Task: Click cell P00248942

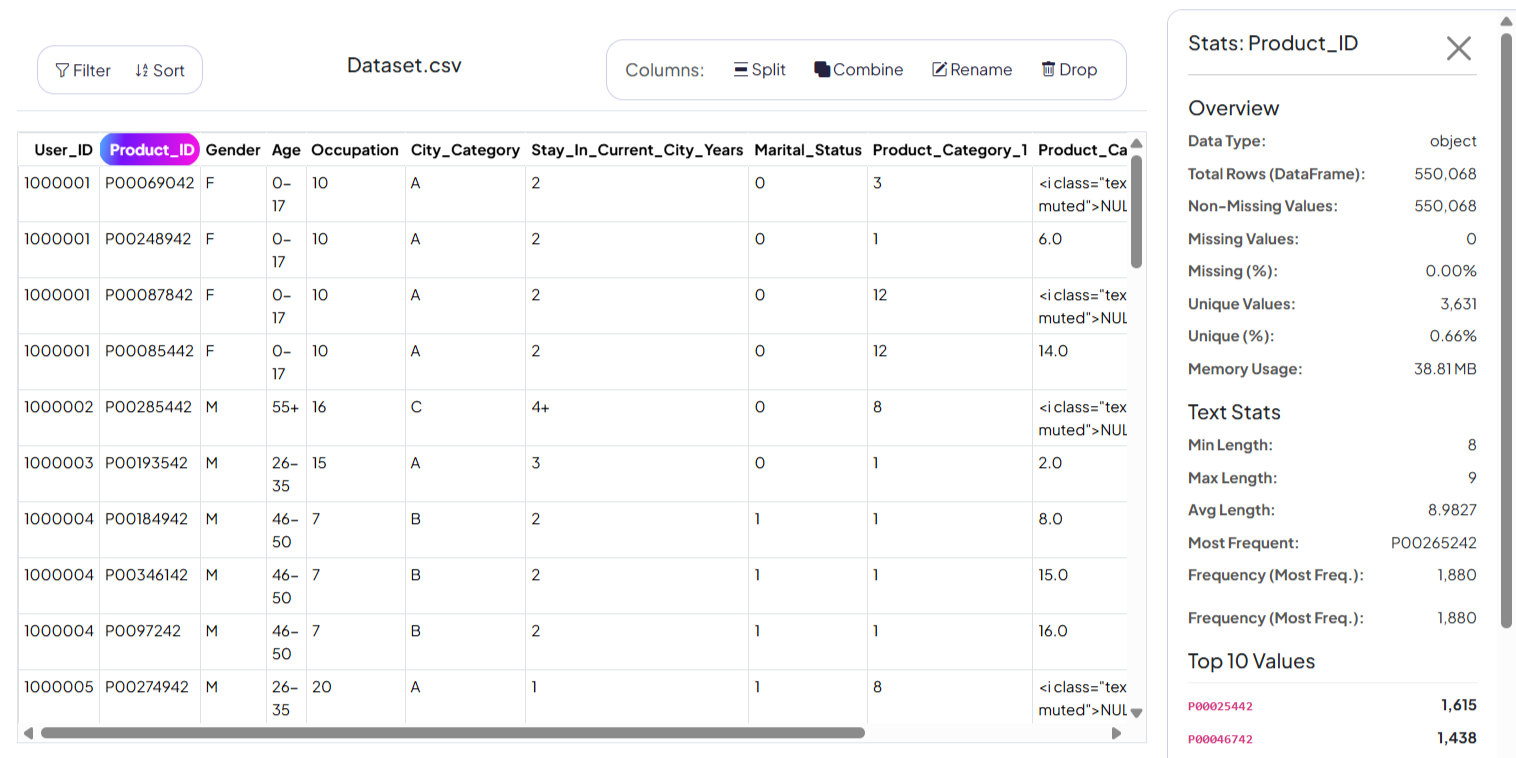Action: 150,250
